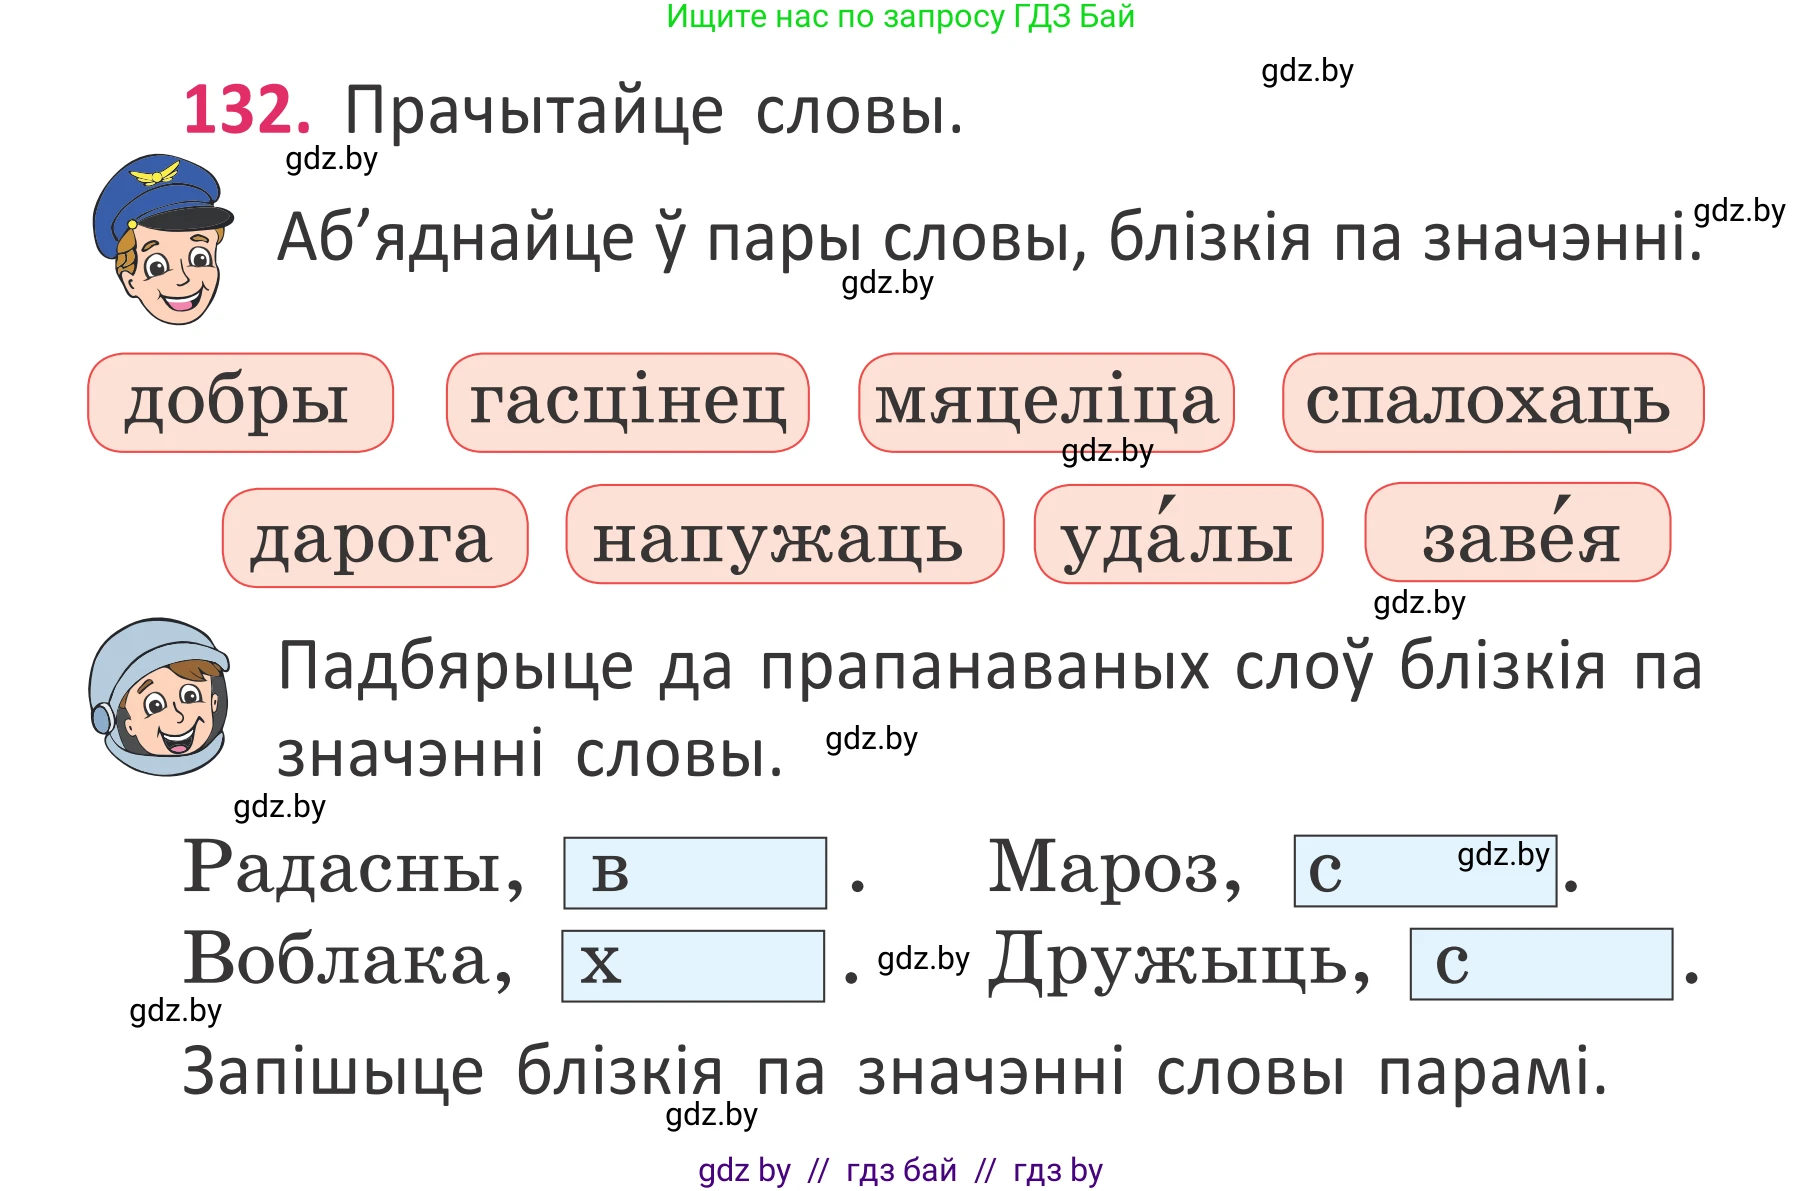
Task: Click the blank box after 'Мароз'
Action: pos(1425,871)
